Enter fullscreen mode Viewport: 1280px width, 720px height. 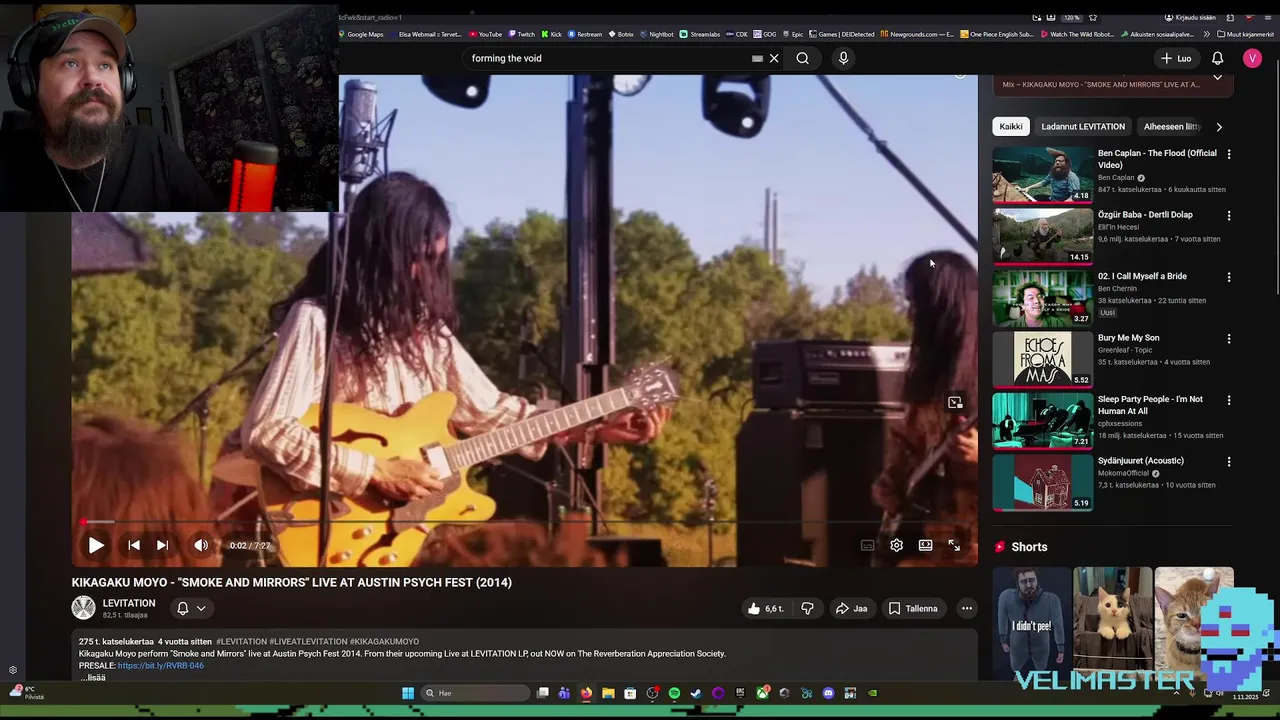click(954, 545)
